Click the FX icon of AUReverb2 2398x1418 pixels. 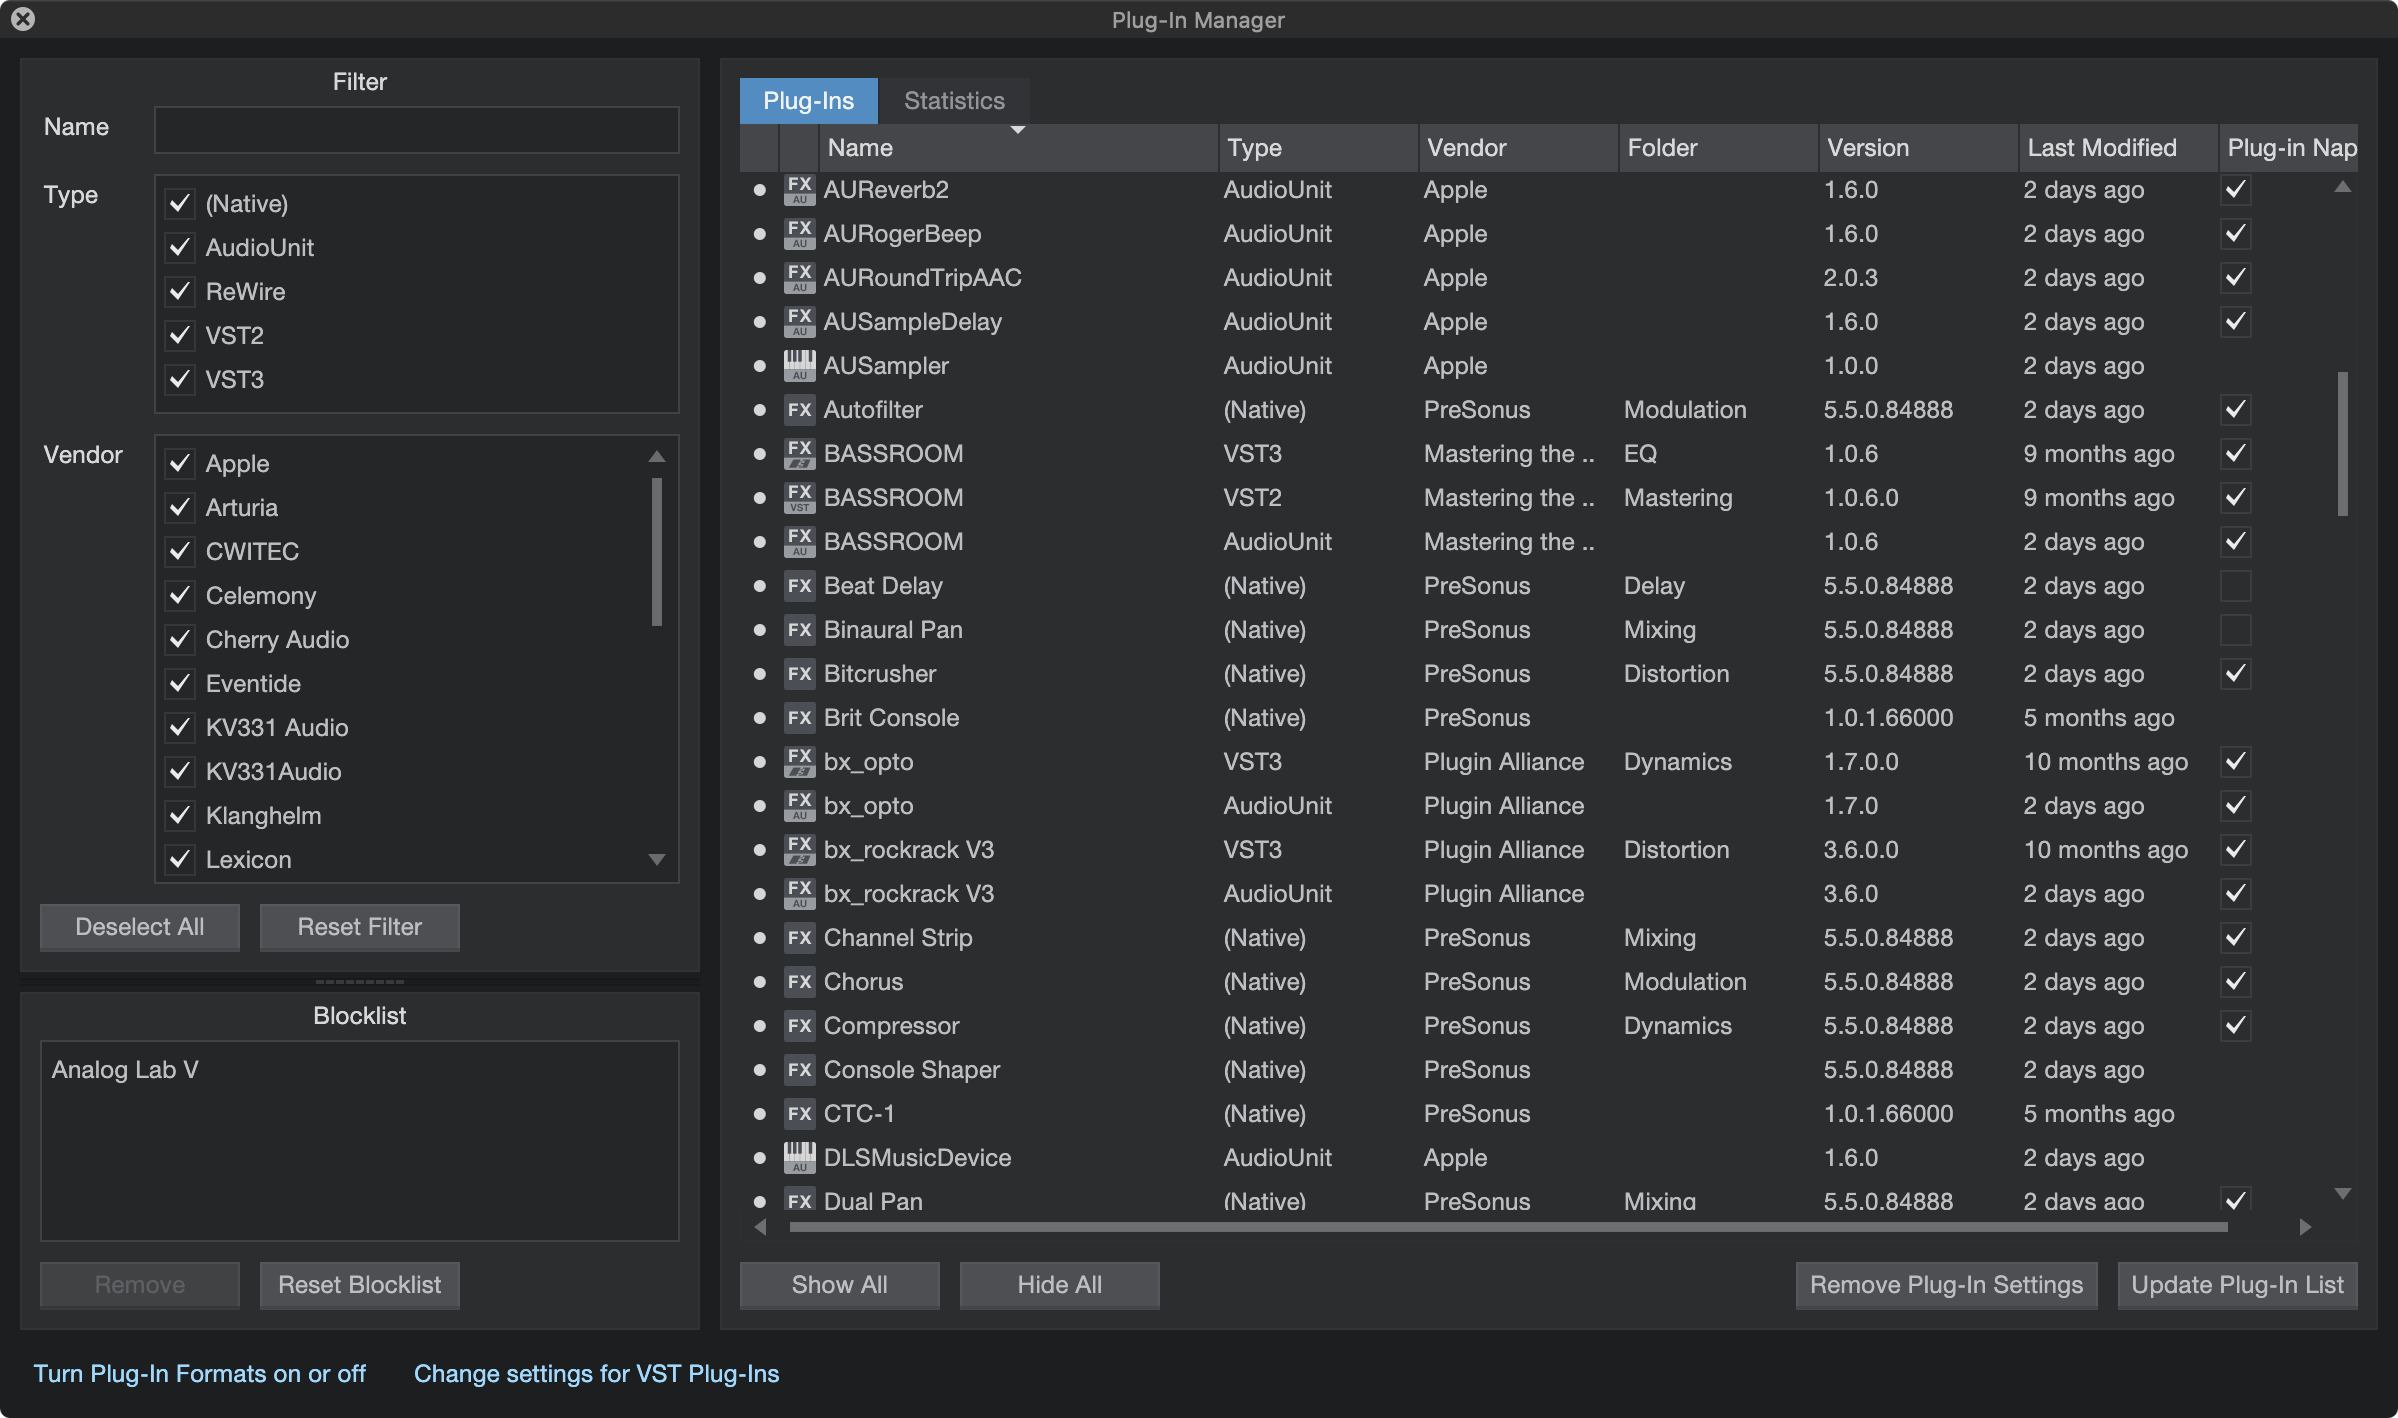[799, 190]
